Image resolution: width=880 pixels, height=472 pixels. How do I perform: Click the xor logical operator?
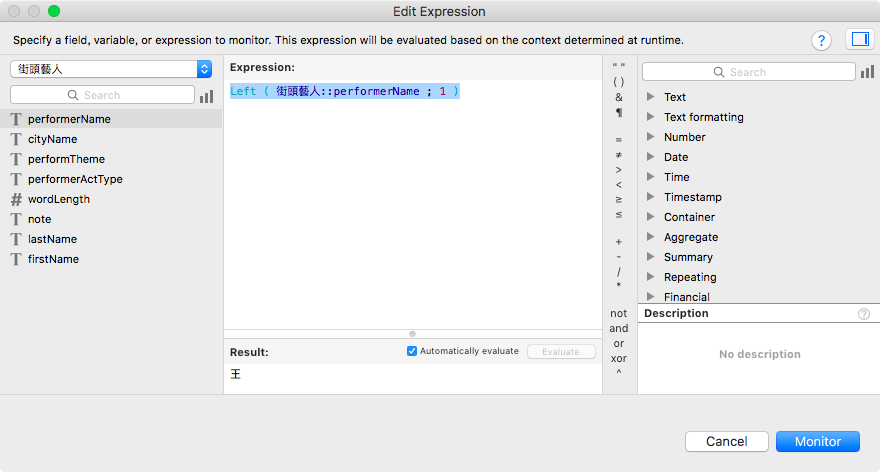pos(618,358)
